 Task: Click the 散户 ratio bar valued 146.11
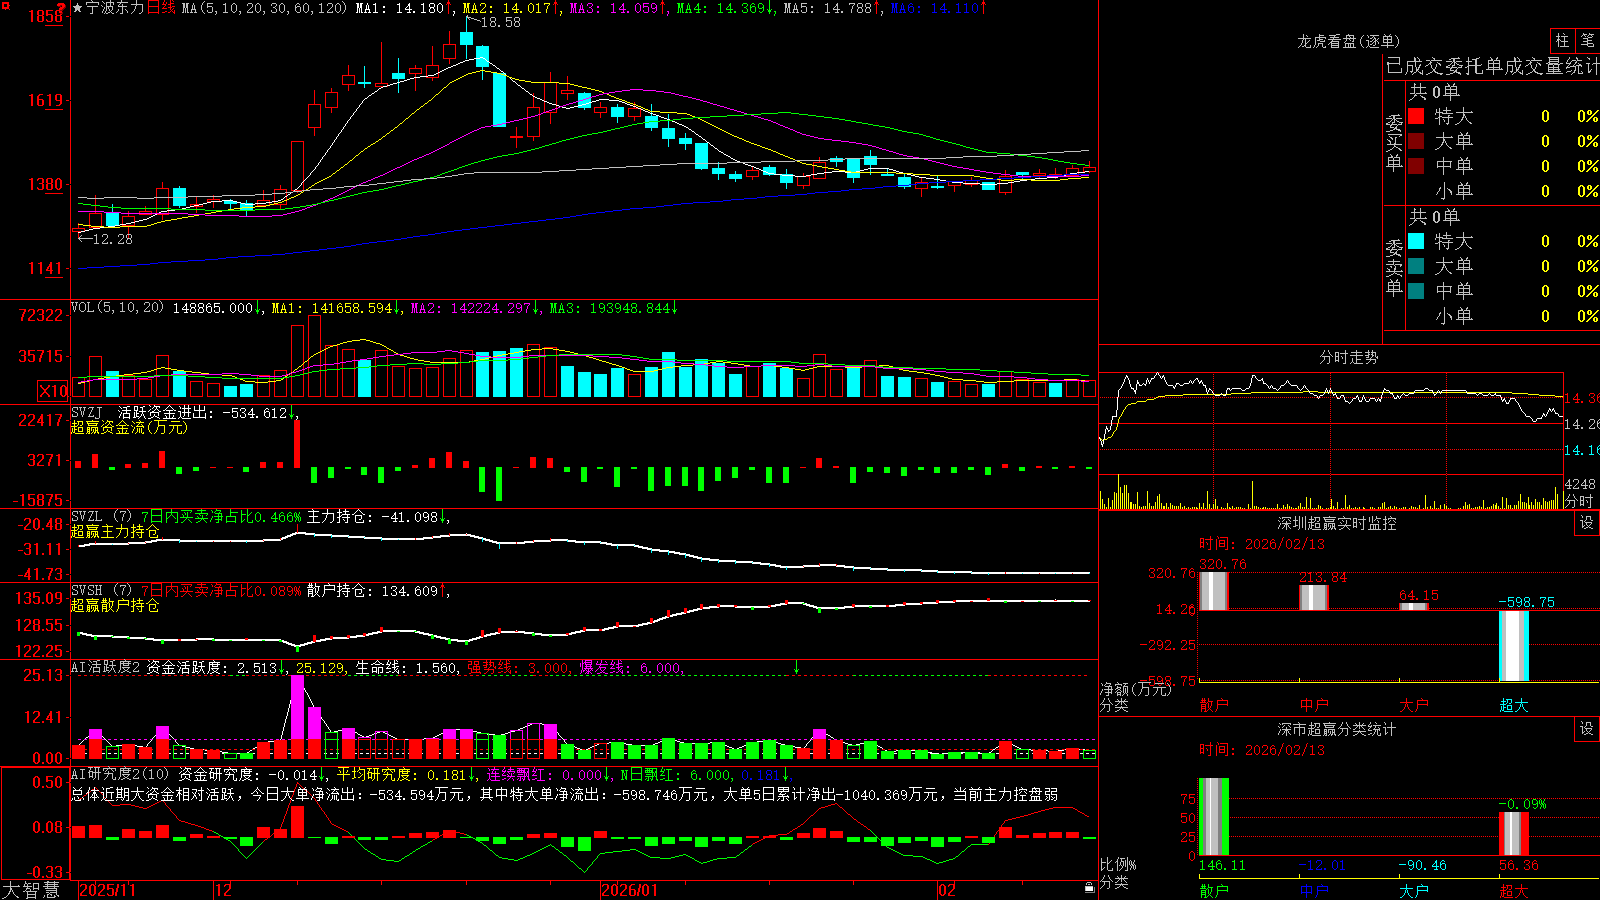[x=1213, y=817]
